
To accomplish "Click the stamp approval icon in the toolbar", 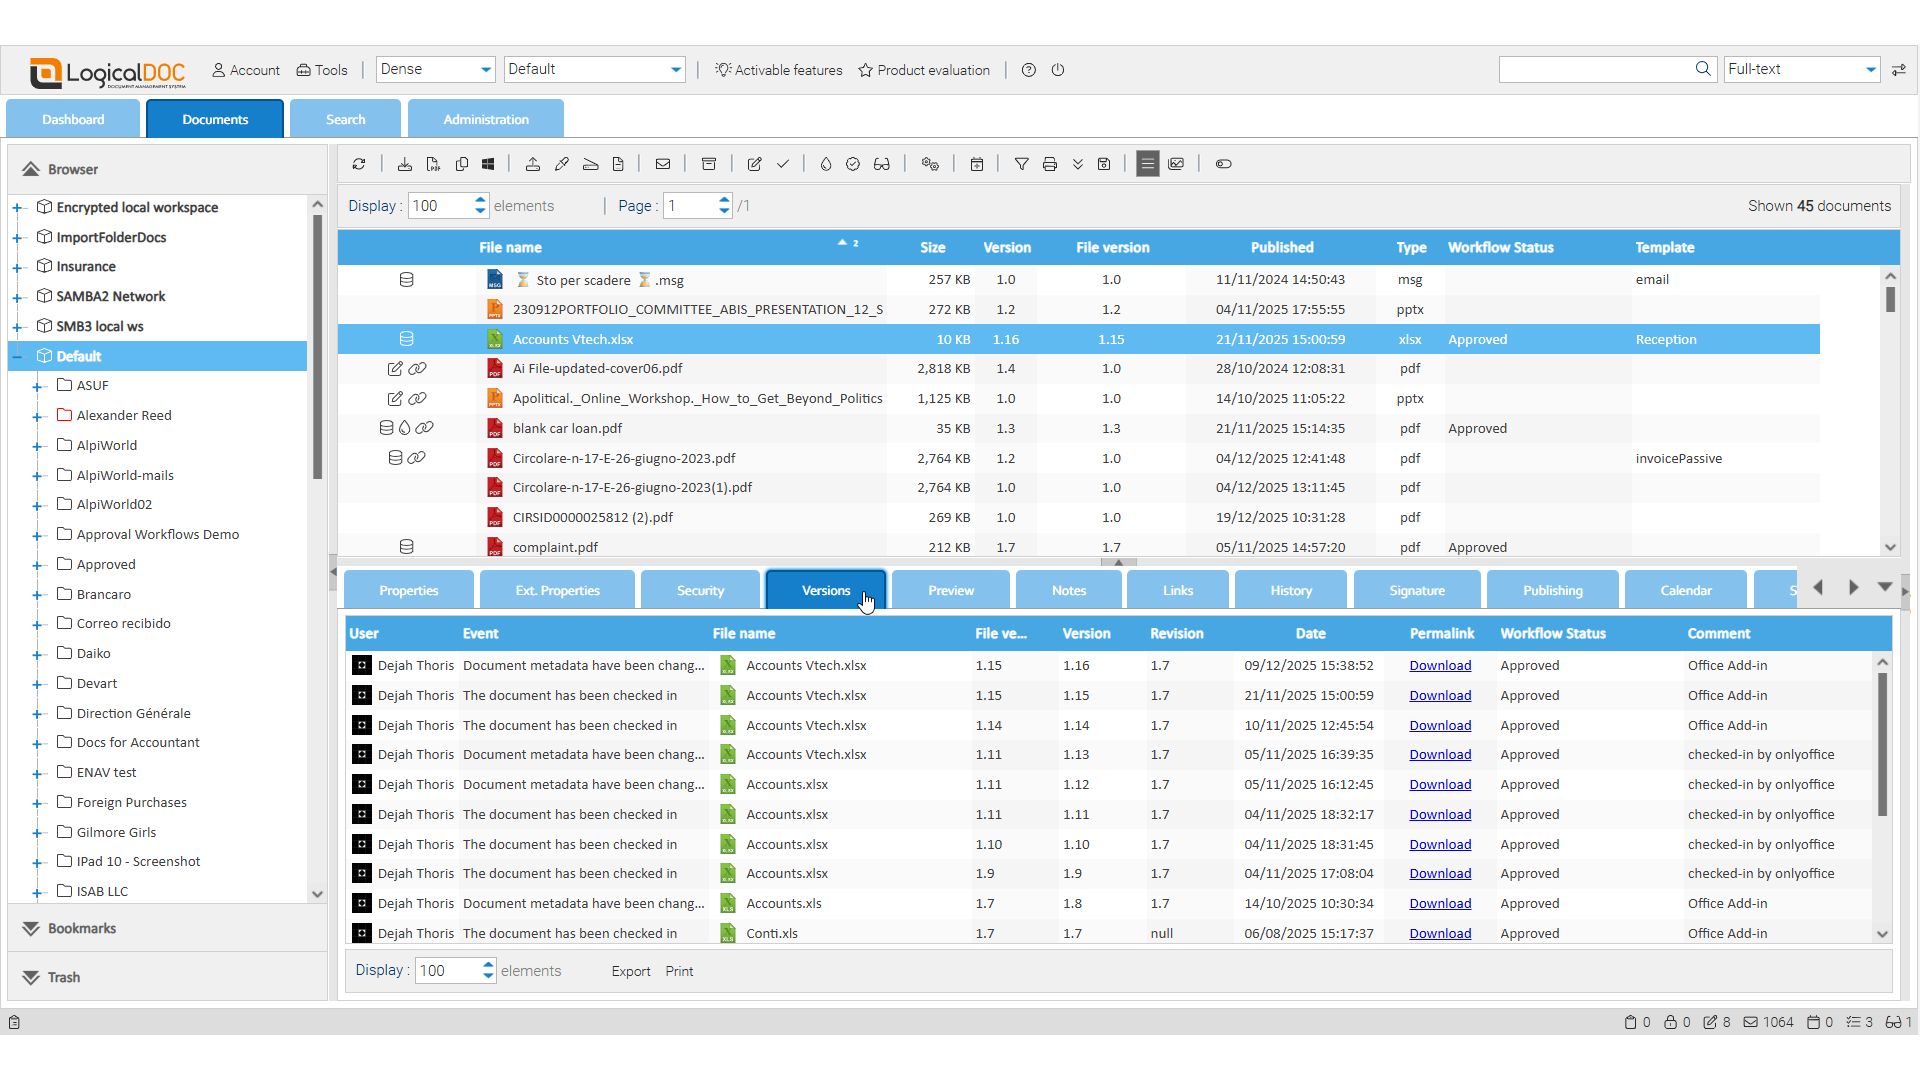I will [x=853, y=164].
